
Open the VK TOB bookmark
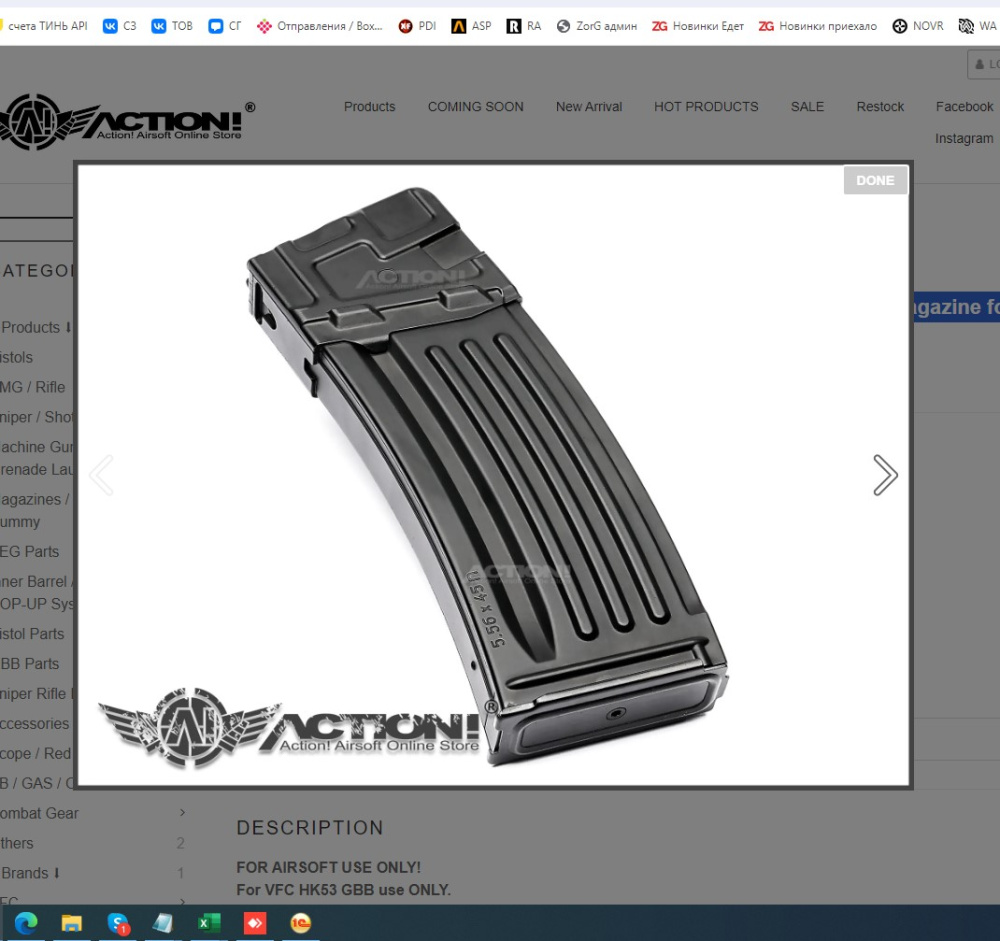click(x=172, y=26)
